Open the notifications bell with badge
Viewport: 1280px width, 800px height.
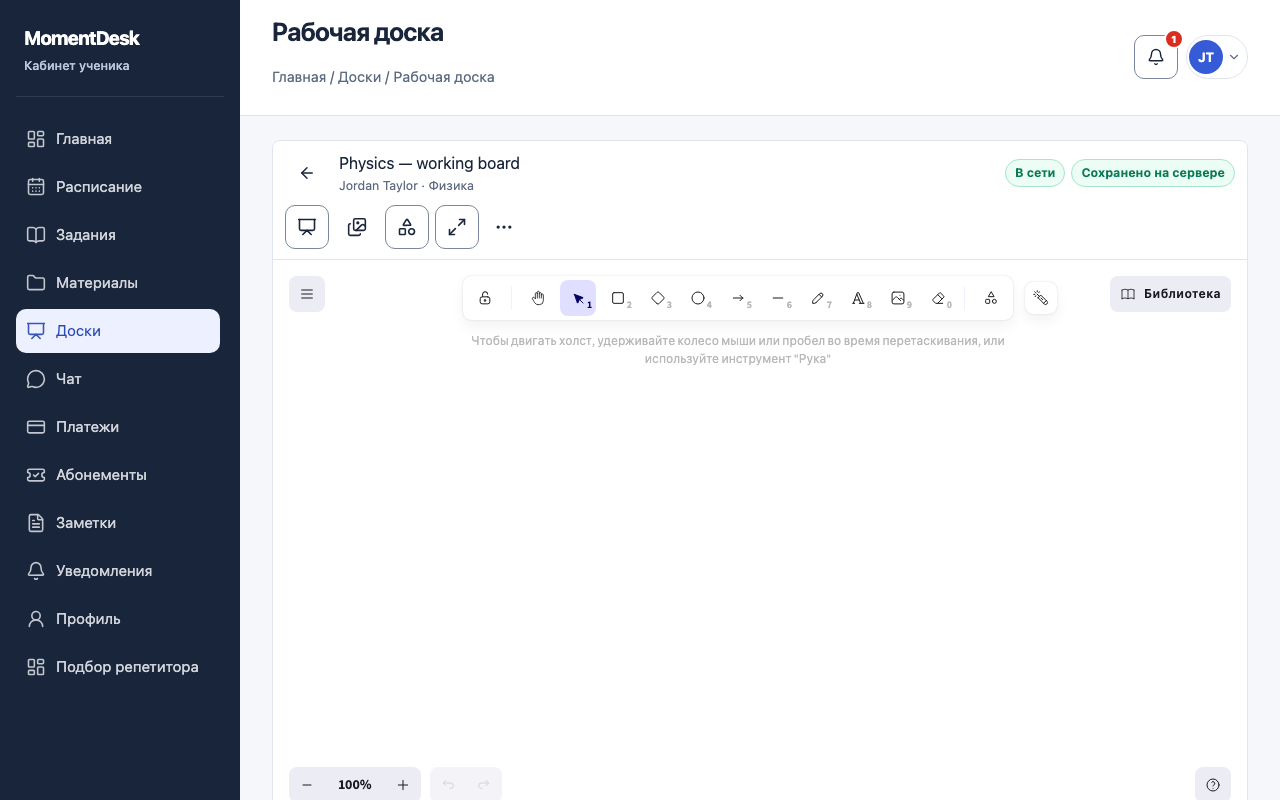click(1156, 57)
